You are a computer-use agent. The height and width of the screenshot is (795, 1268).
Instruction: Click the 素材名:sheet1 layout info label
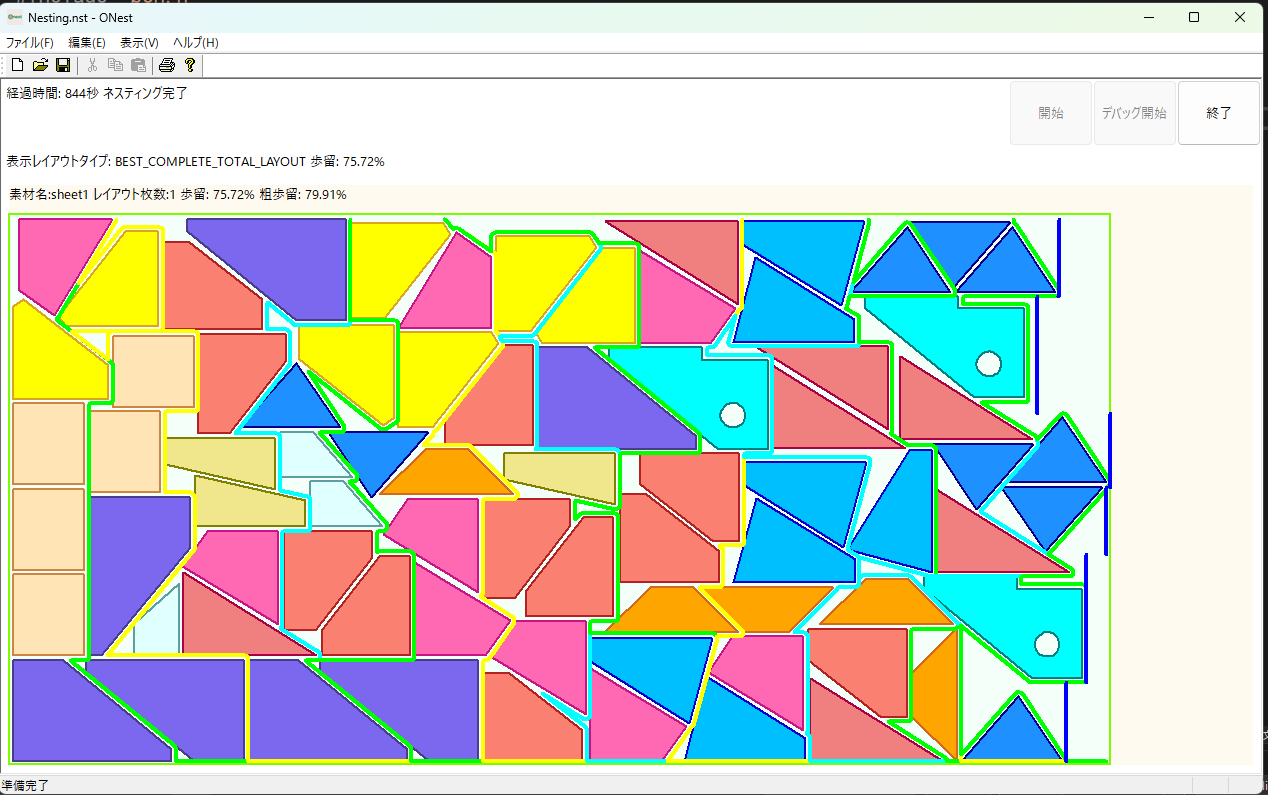(178, 195)
